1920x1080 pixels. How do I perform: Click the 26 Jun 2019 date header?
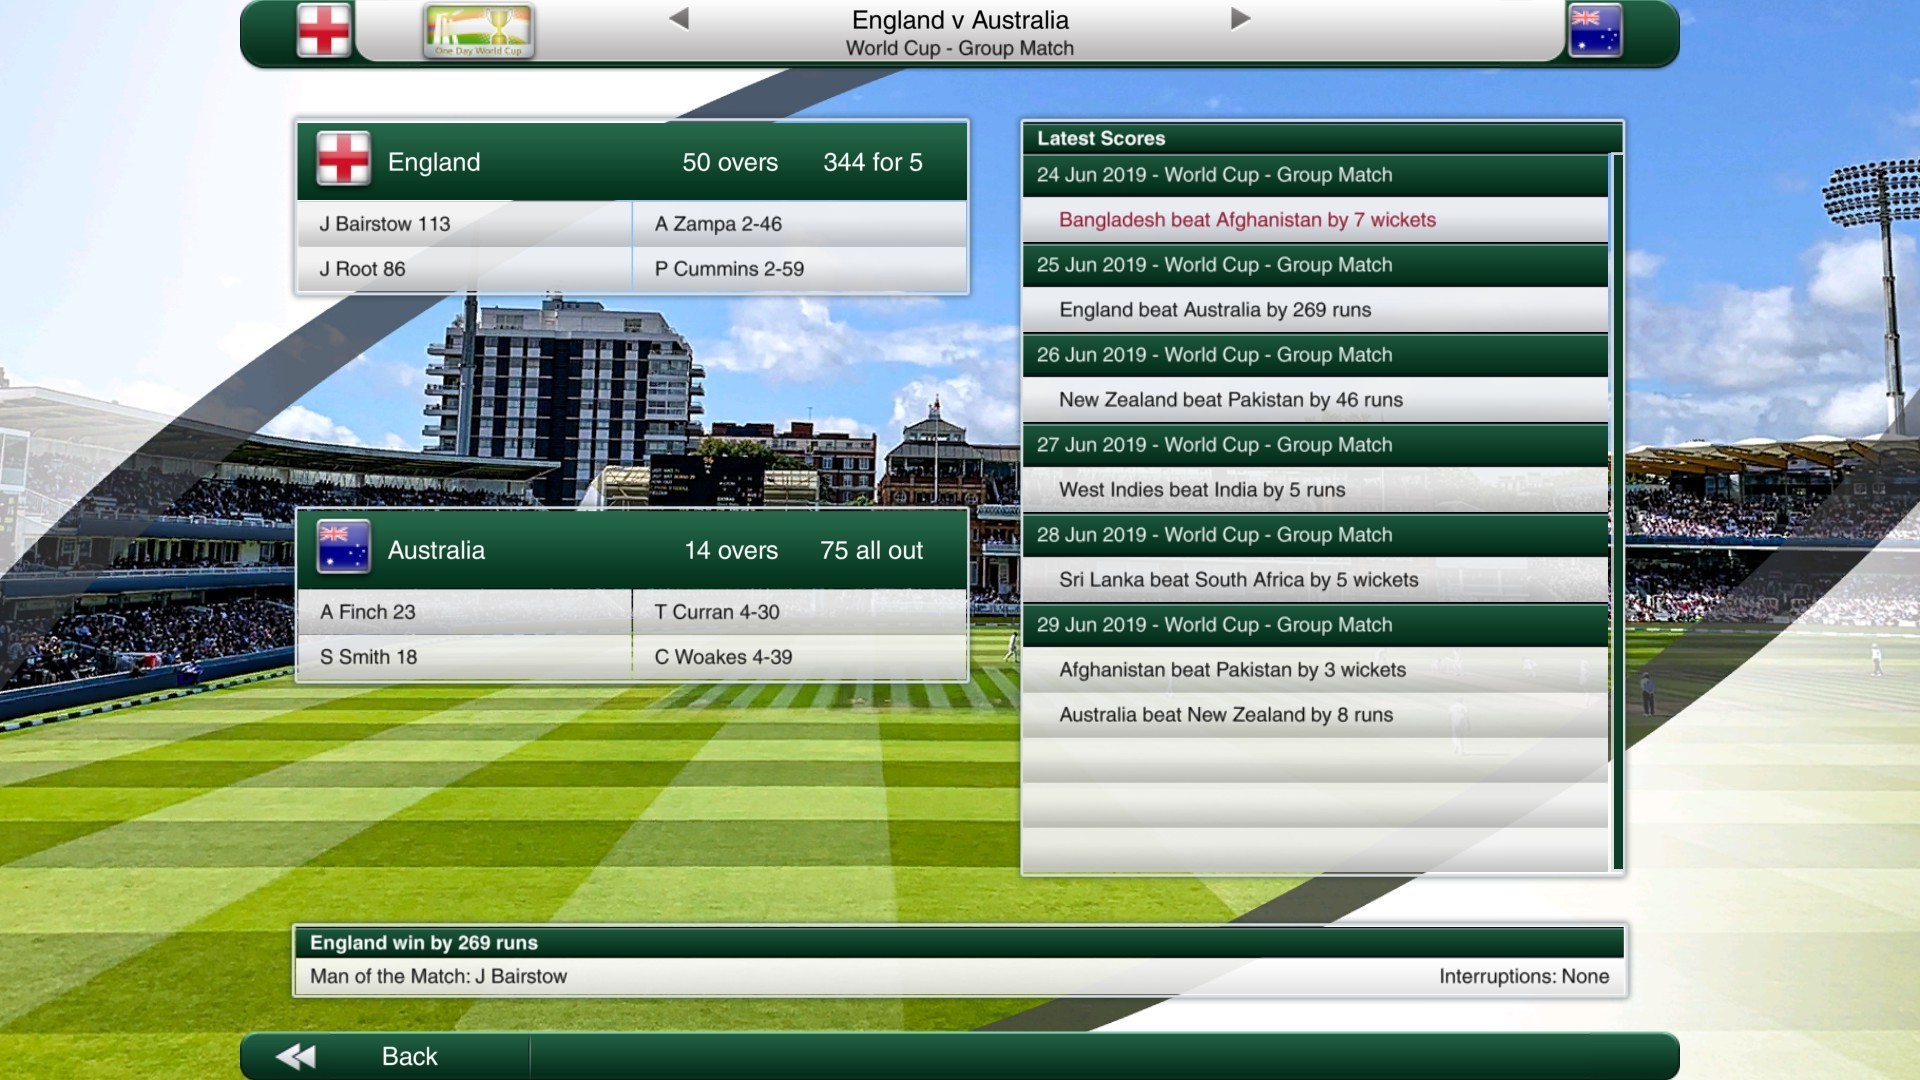1315,355
